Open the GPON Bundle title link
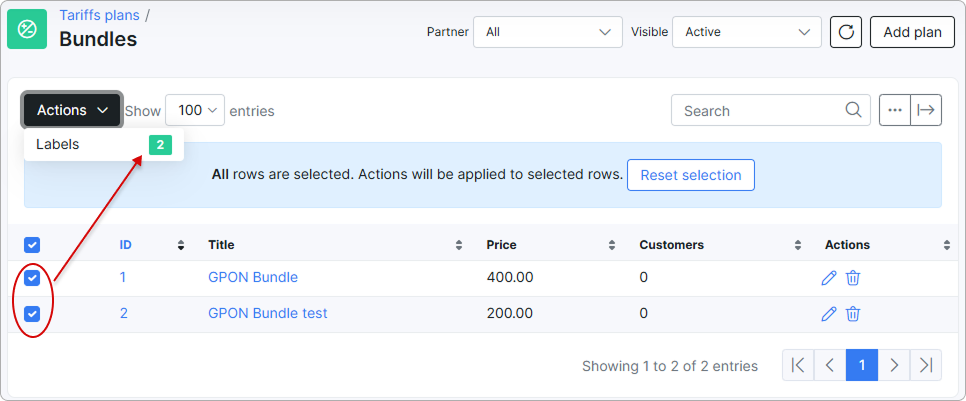Image resolution: width=966 pixels, height=401 pixels. 253,278
